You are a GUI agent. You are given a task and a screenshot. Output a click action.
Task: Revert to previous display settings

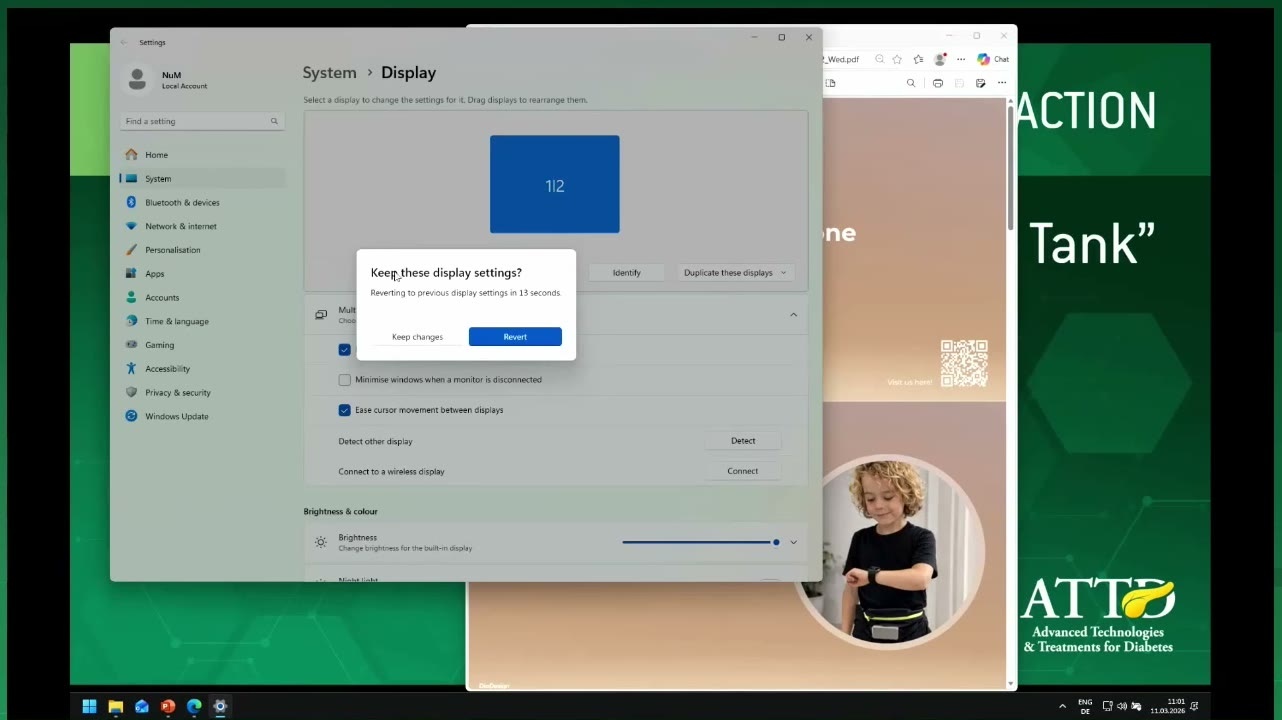(515, 337)
